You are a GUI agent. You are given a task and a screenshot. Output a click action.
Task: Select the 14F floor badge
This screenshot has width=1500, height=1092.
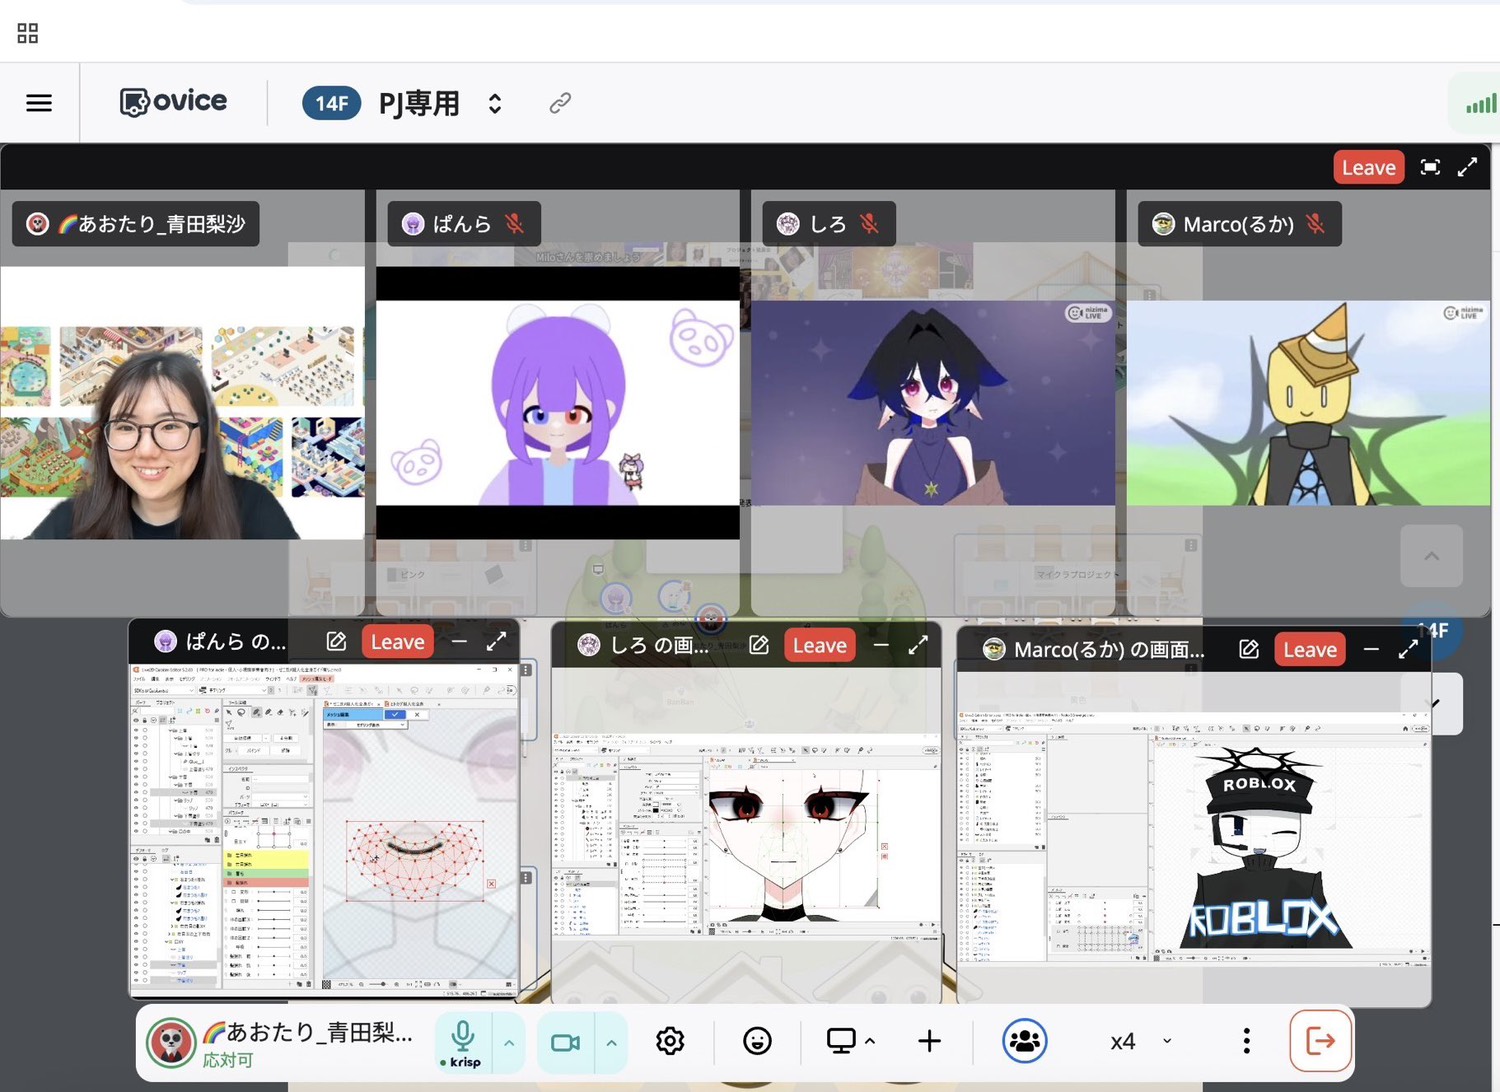click(x=331, y=103)
